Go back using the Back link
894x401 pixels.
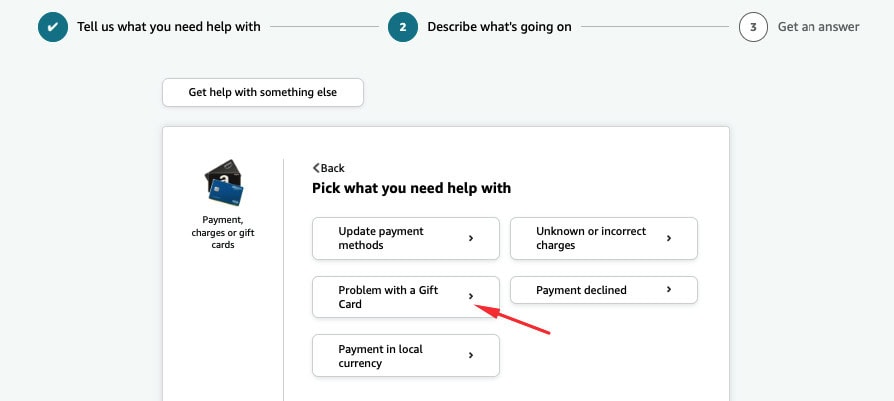332,168
